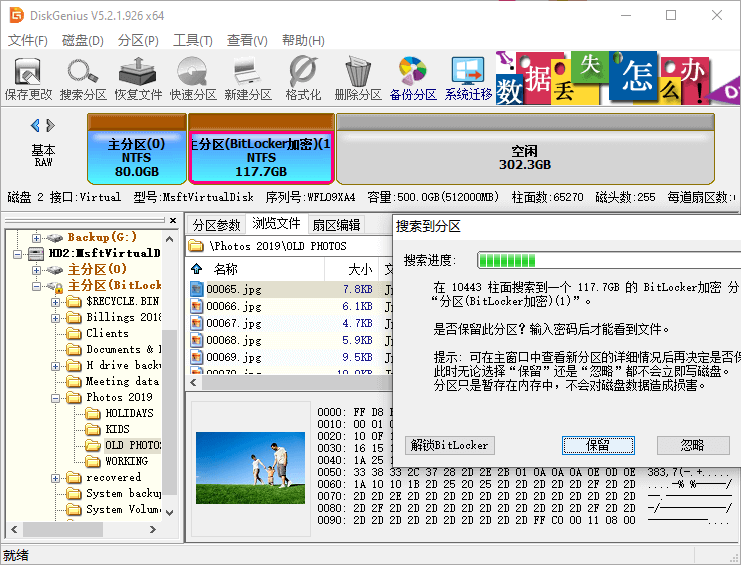Collapse the 主分区(BitLocker) tree node
The image size is (741, 565).
tap(36, 286)
